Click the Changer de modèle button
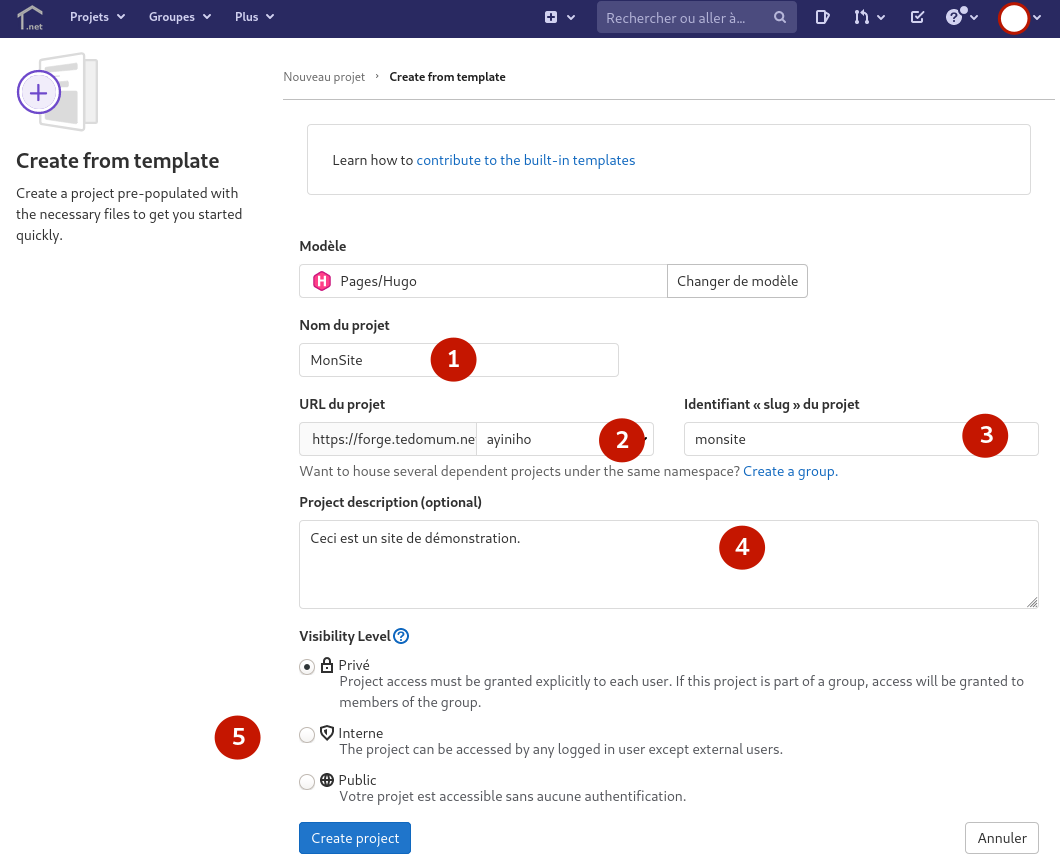The image size is (1060, 866). (737, 281)
